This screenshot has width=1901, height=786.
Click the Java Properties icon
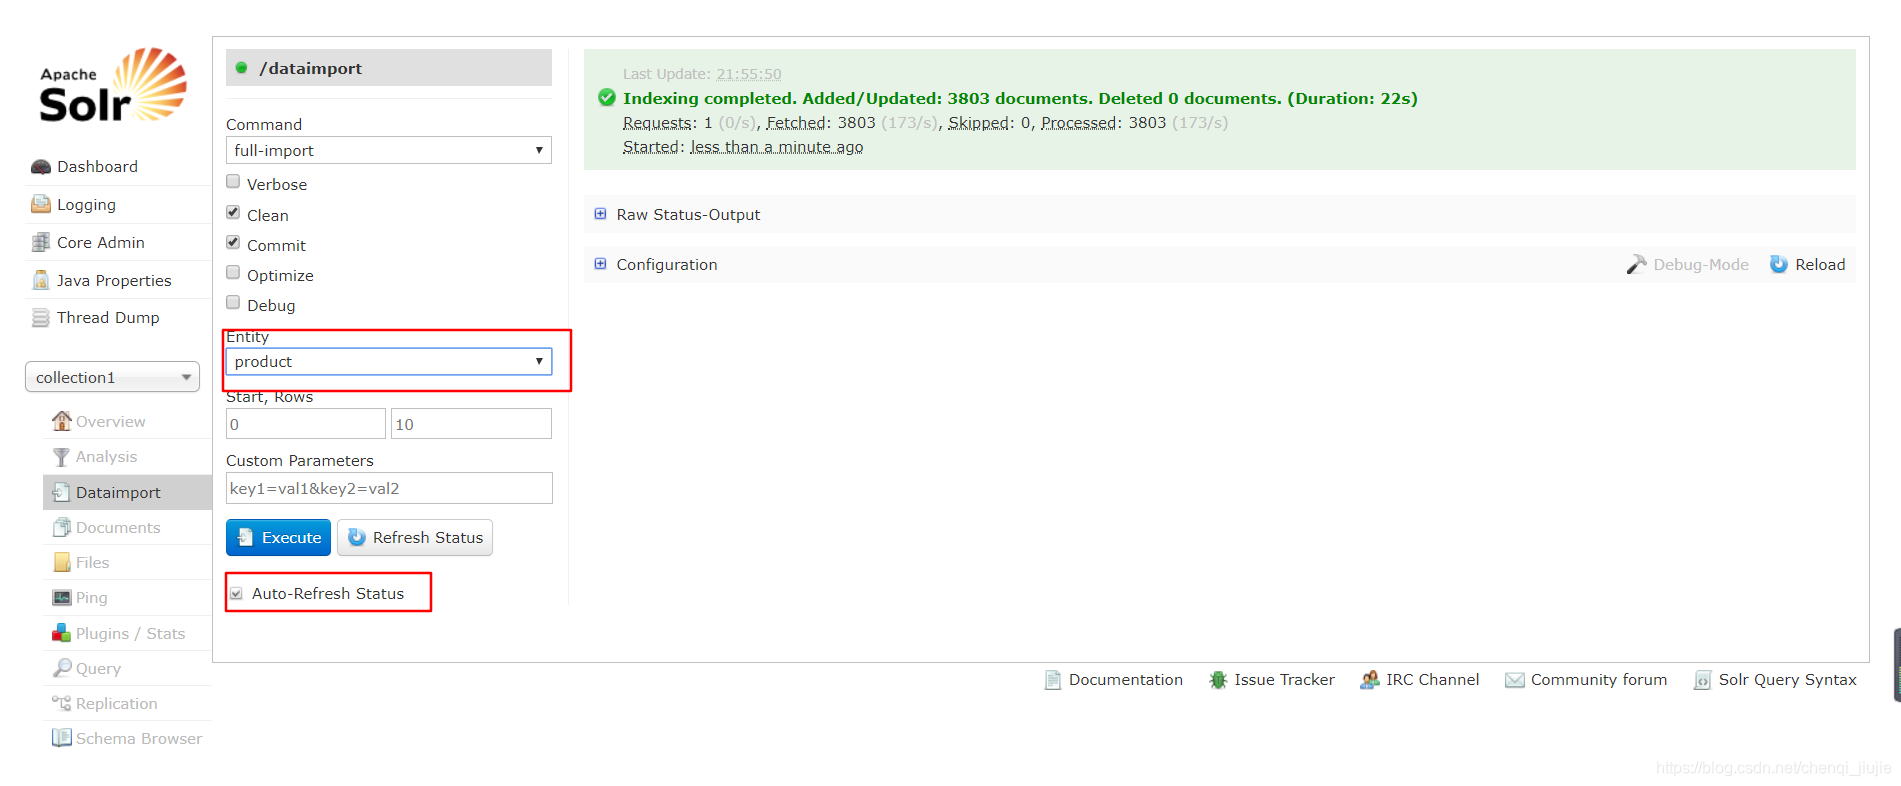41,280
